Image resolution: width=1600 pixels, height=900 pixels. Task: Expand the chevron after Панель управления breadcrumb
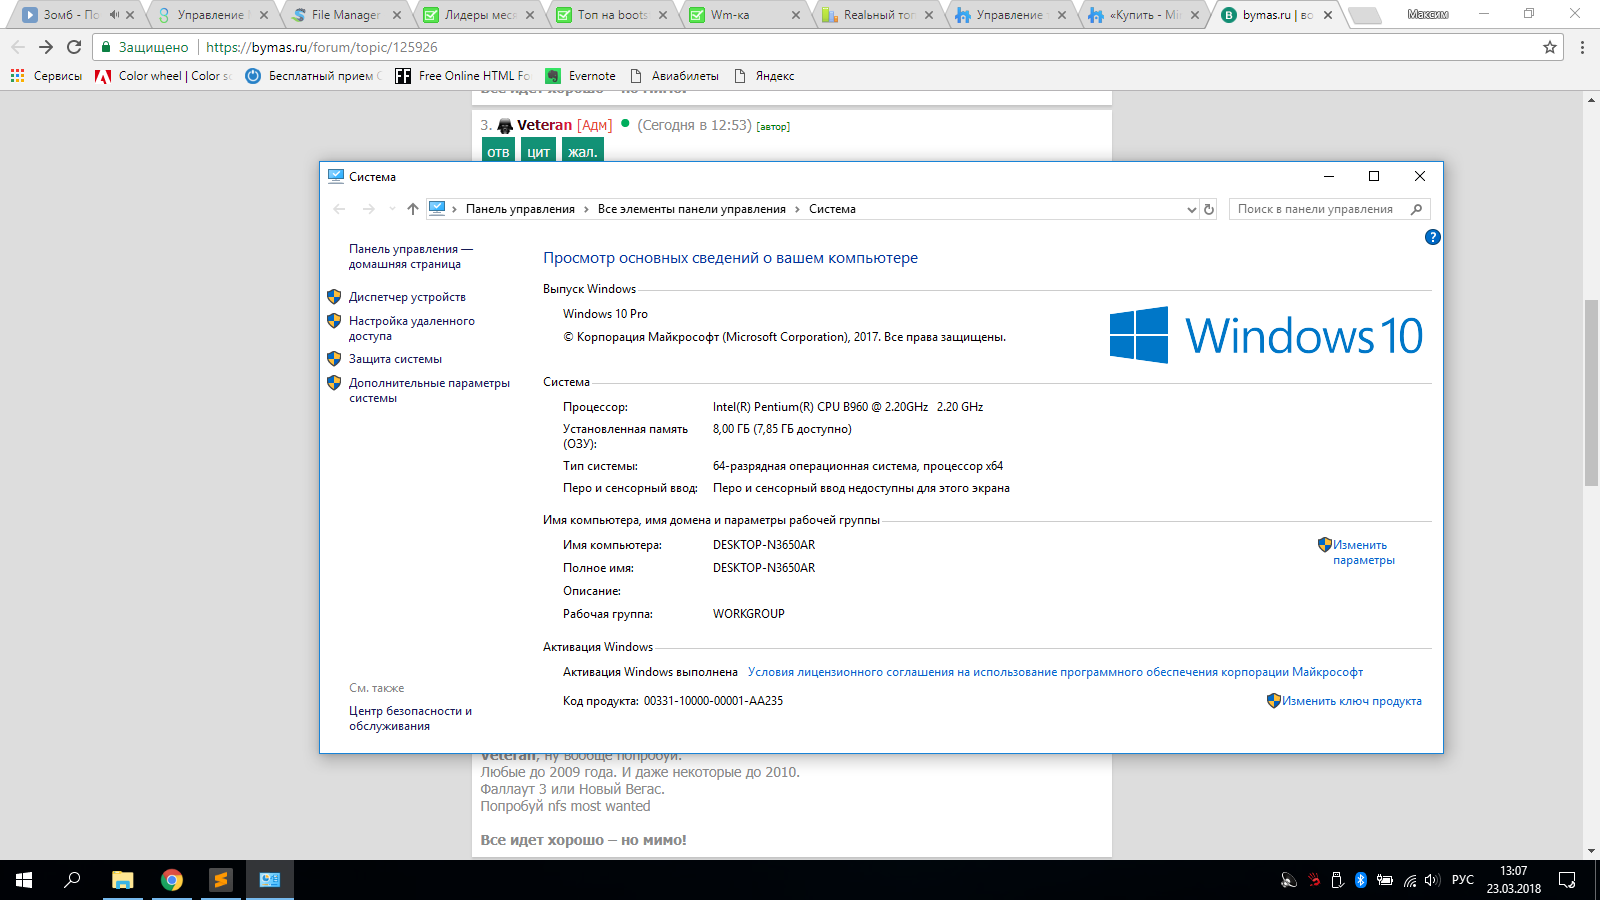point(587,209)
